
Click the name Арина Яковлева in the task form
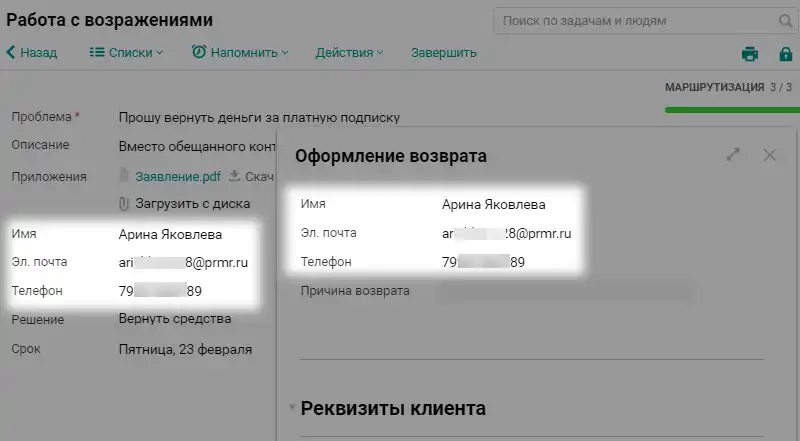pos(170,234)
